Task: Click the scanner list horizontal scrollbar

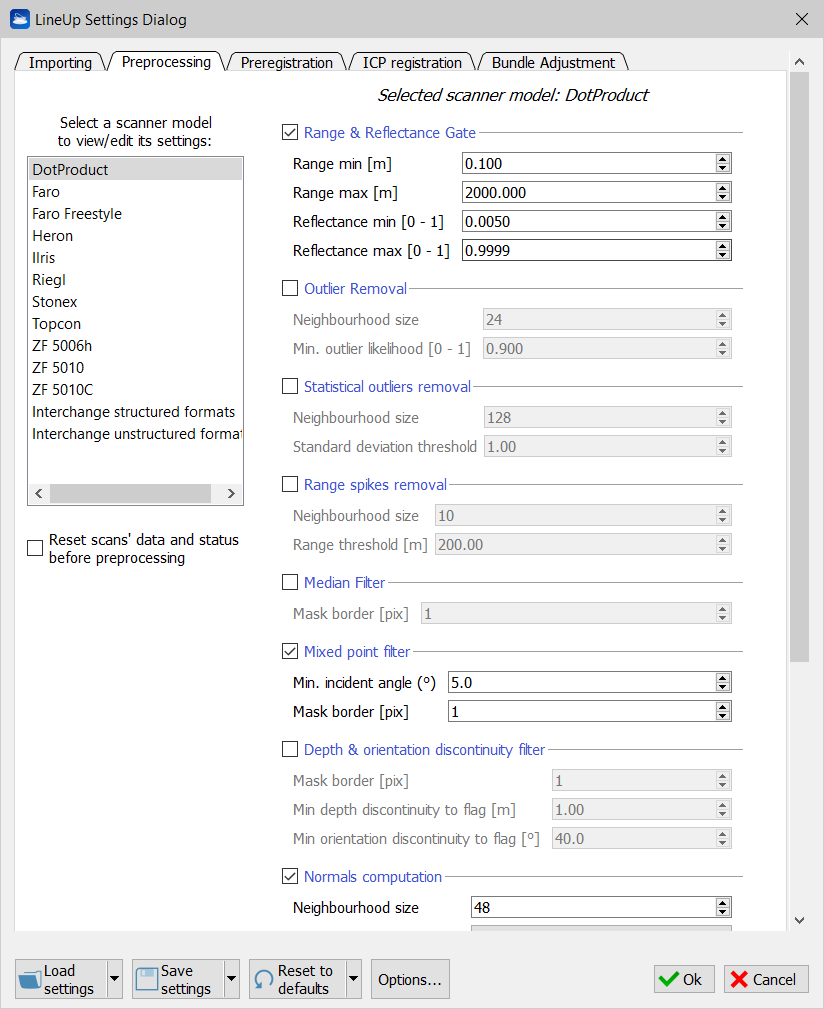Action: click(x=130, y=494)
